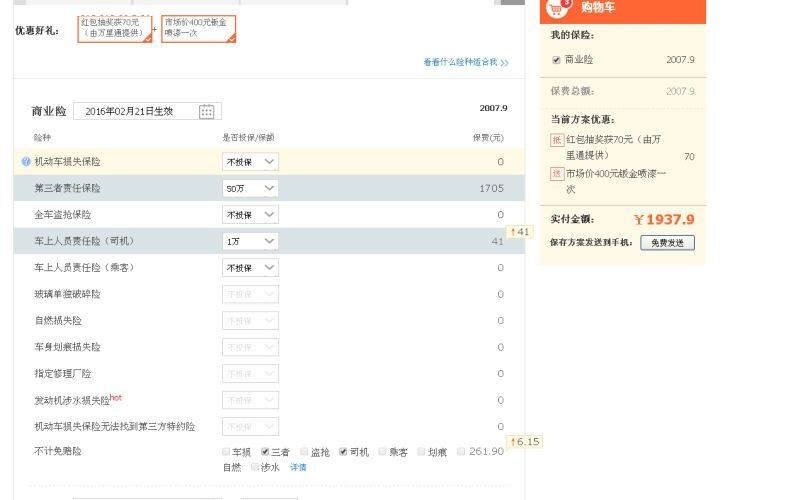Select the 红包抽奖获70元 gift offer box
Image resolution: width=800 pixels, height=500 pixels.
coord(115,29)
